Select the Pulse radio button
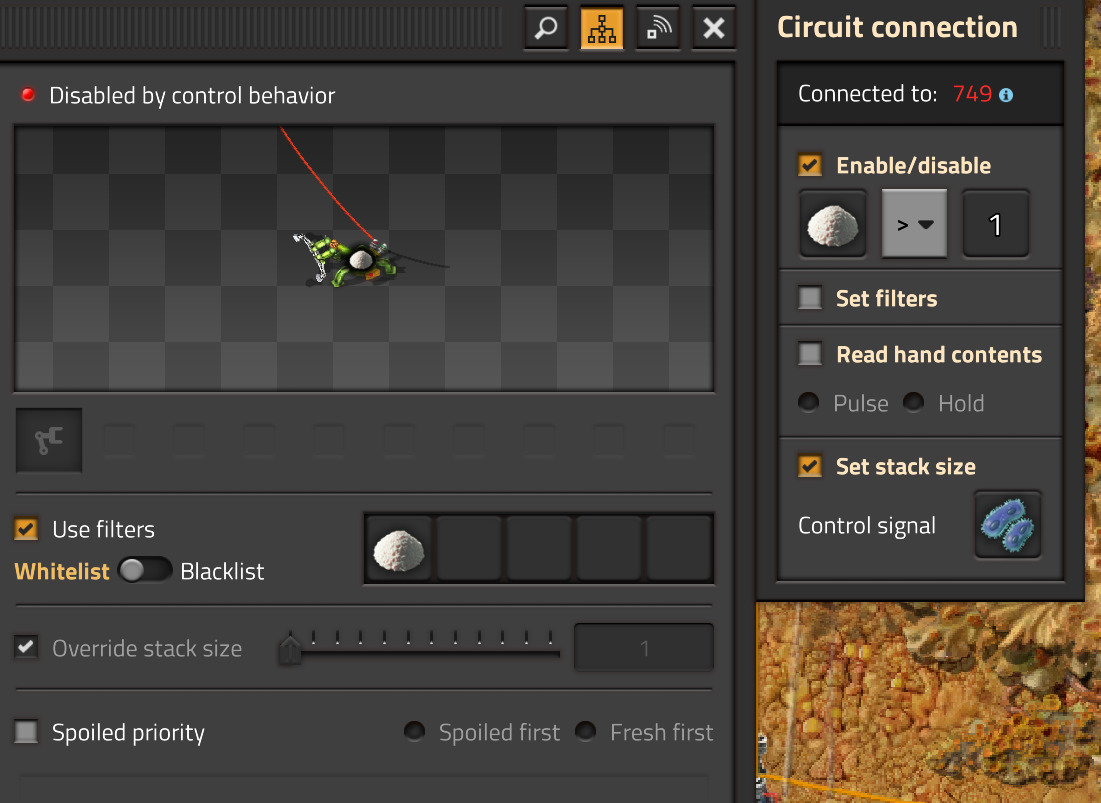 [809, 403]
